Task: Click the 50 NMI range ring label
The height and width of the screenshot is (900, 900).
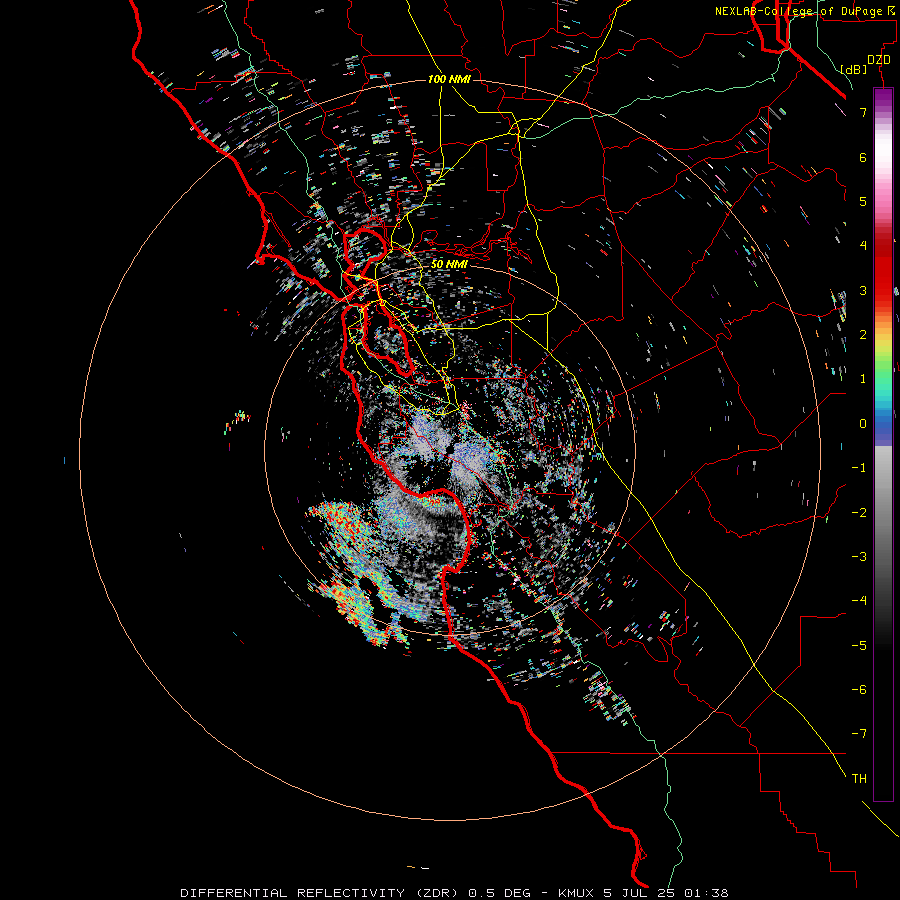Action: pyautogui.click(x=449, y=264)
